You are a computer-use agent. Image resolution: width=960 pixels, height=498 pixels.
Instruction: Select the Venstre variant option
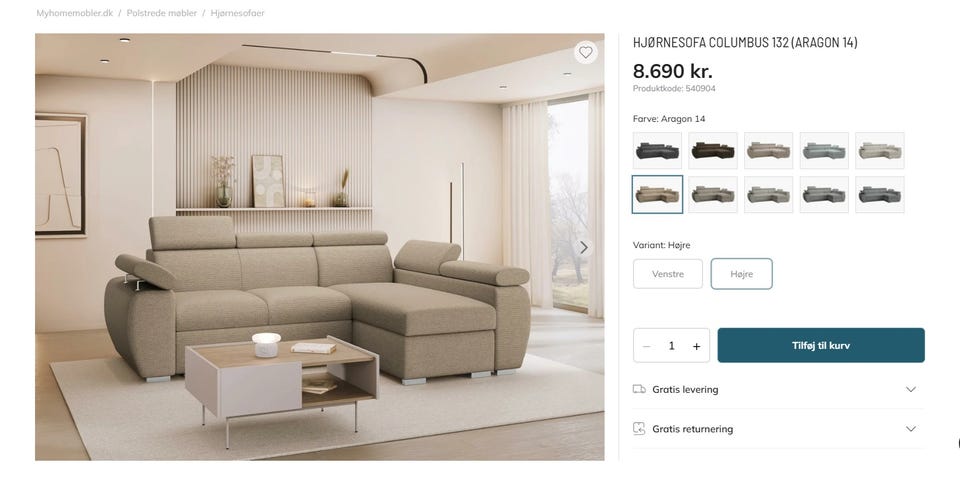point(668,274)
